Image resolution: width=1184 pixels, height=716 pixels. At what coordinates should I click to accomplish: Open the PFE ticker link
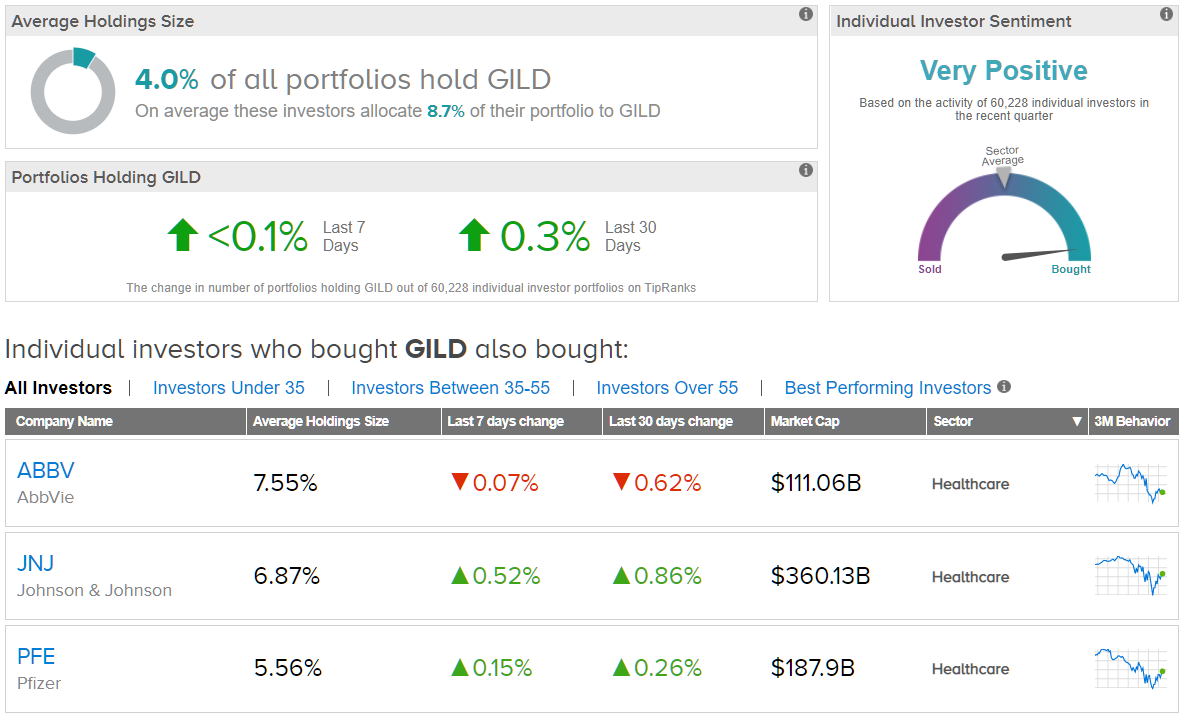click(36, 656)
